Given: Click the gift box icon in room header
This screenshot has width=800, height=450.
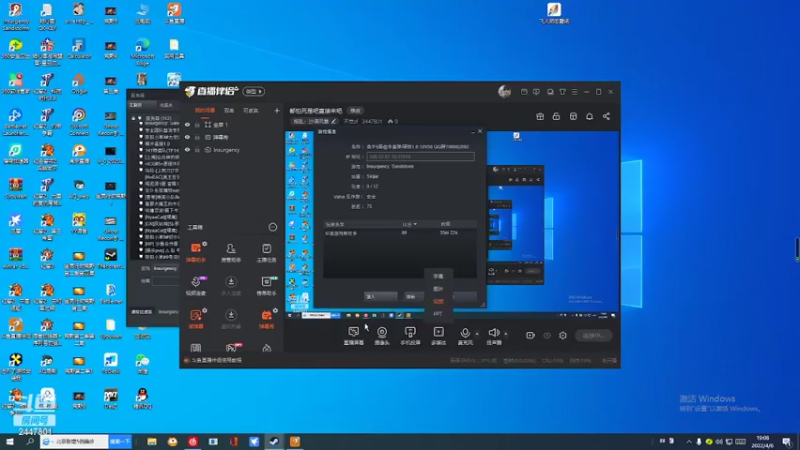Looking at the screenshot, I should tap(540, 116).
